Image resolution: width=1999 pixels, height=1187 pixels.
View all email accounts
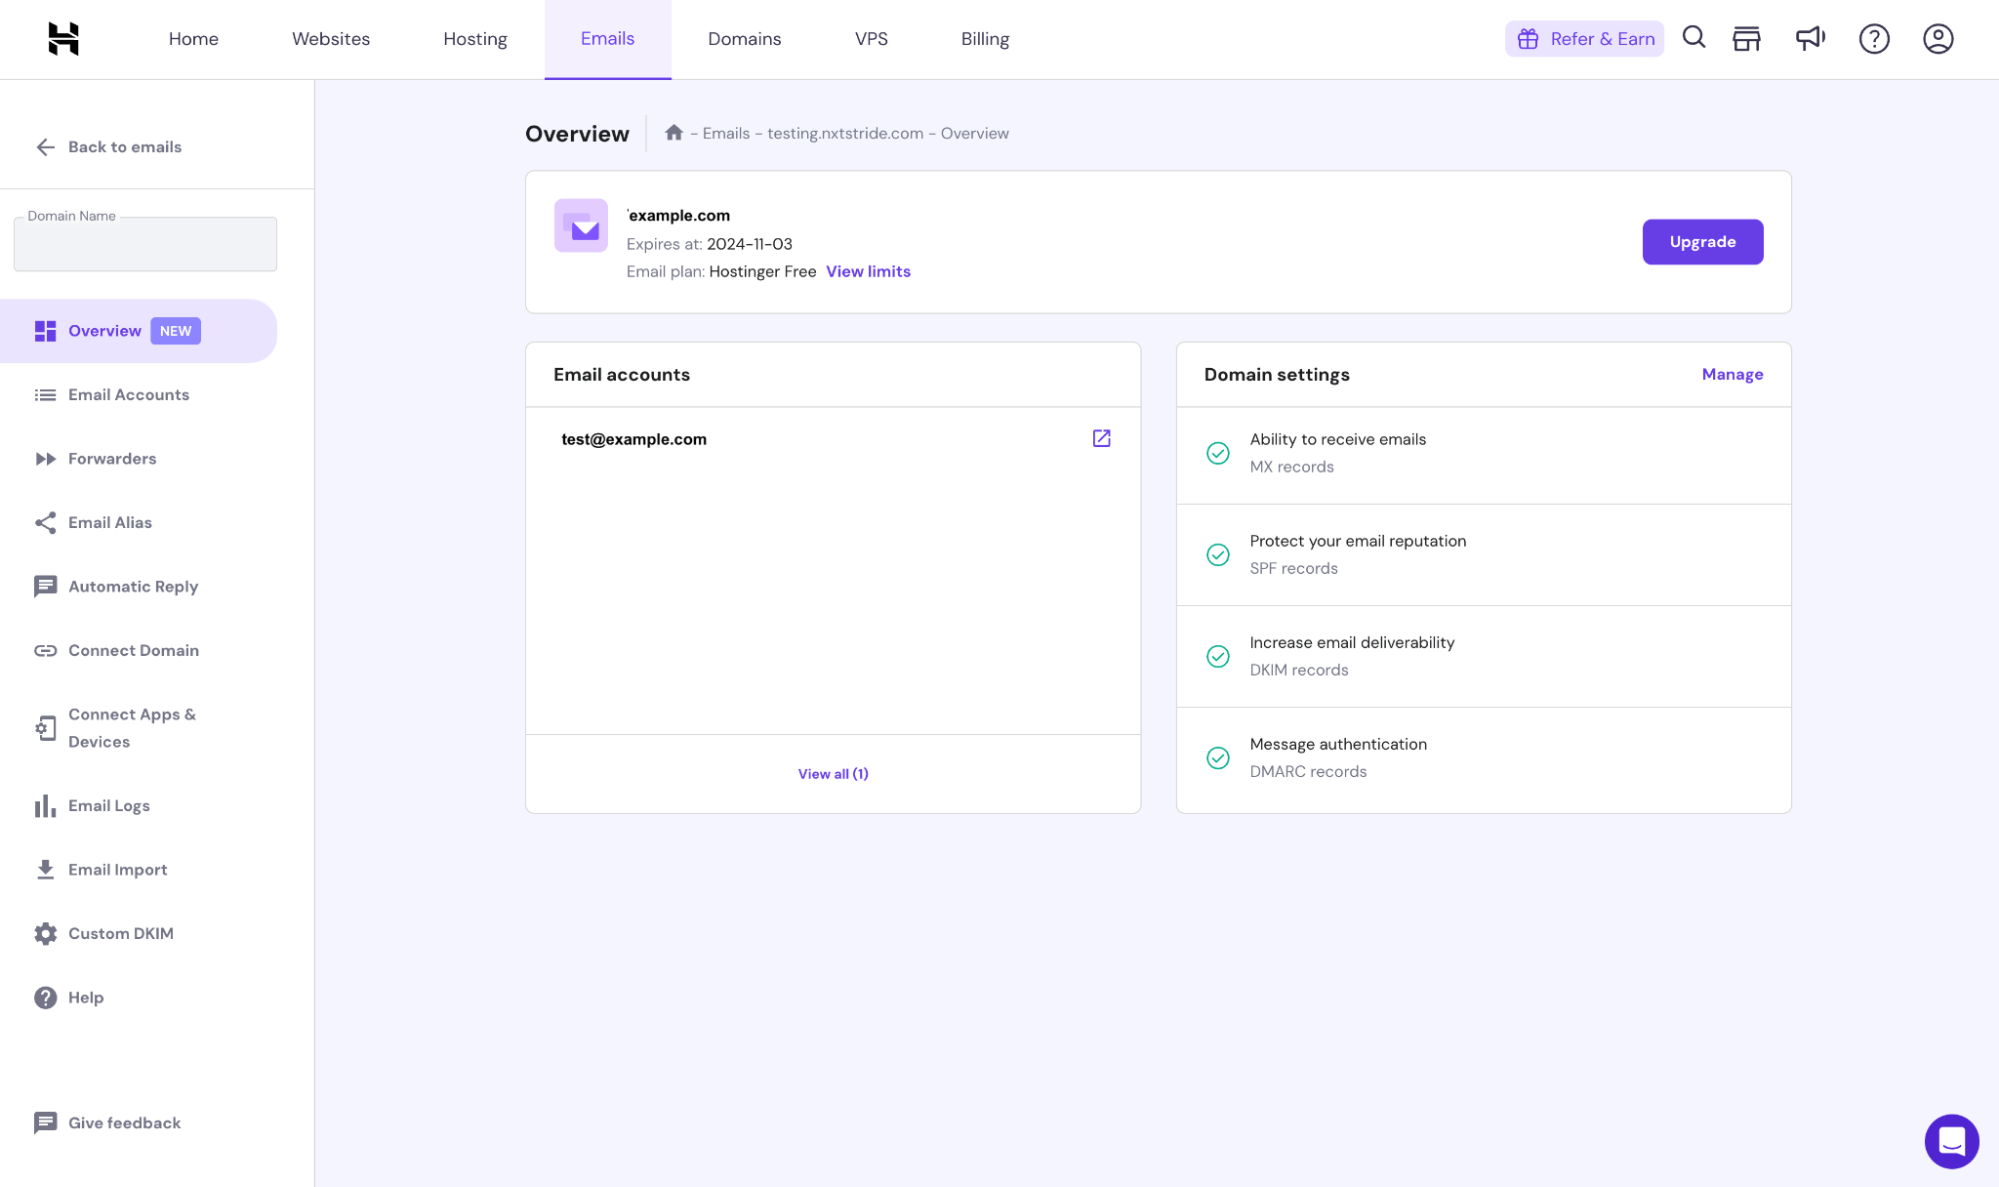[832, 773]
